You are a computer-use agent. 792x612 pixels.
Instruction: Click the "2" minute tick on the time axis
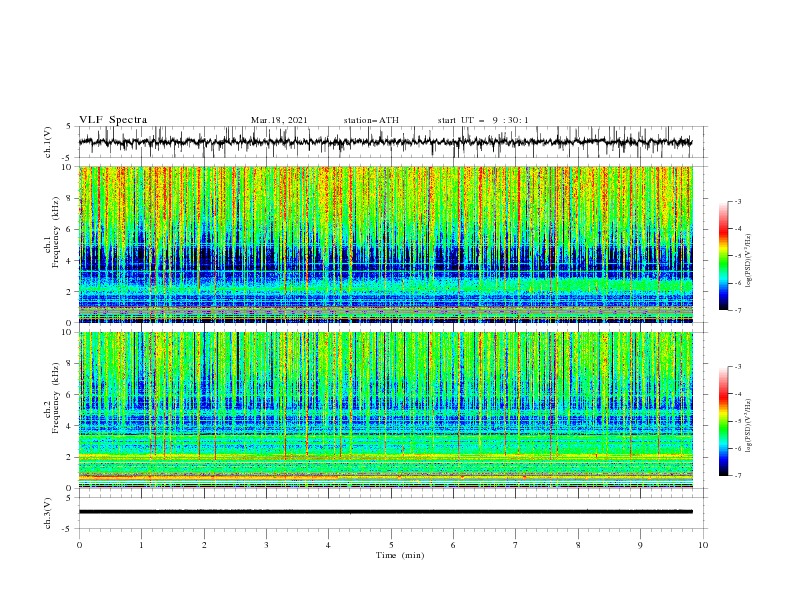click(x=204, y=545)
